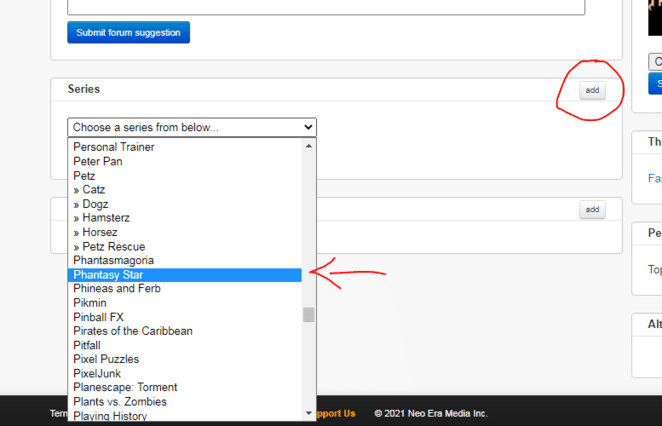
Task: Select Pirates of the Caribbean option
Action: (184, 331)
